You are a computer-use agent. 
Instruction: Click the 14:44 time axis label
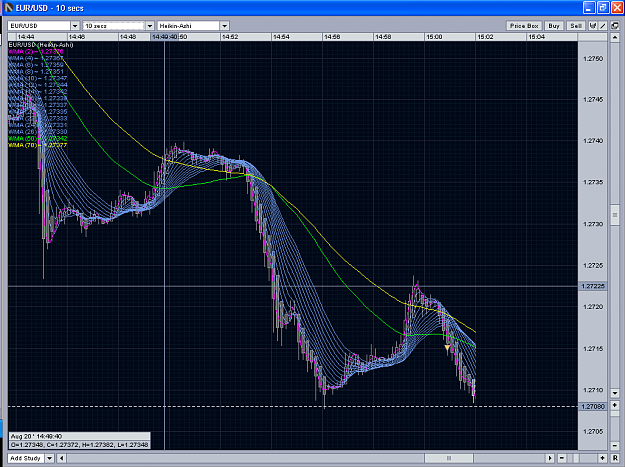26,37
